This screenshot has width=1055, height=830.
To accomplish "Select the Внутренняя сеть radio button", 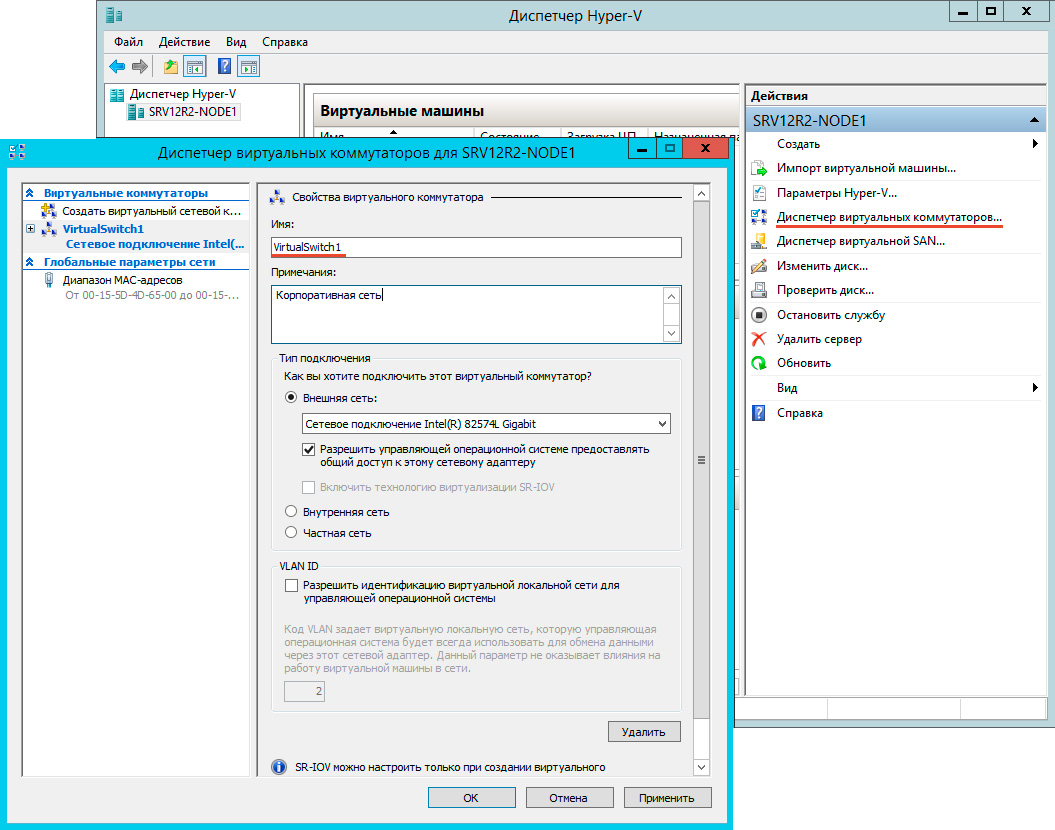I will coord(292,512).
